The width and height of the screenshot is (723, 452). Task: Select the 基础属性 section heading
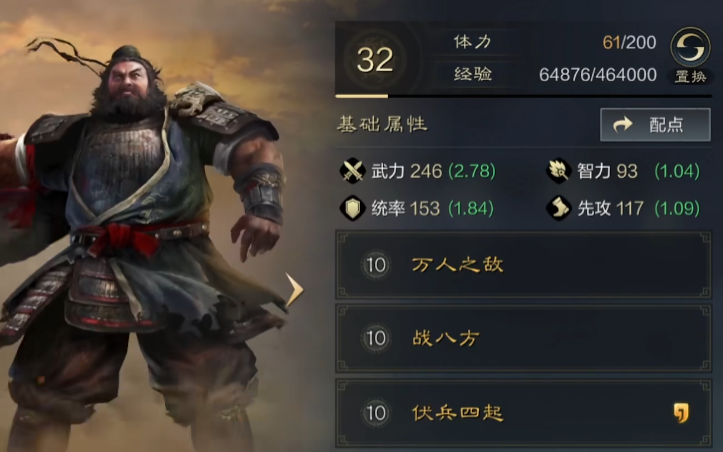(382, 125)
